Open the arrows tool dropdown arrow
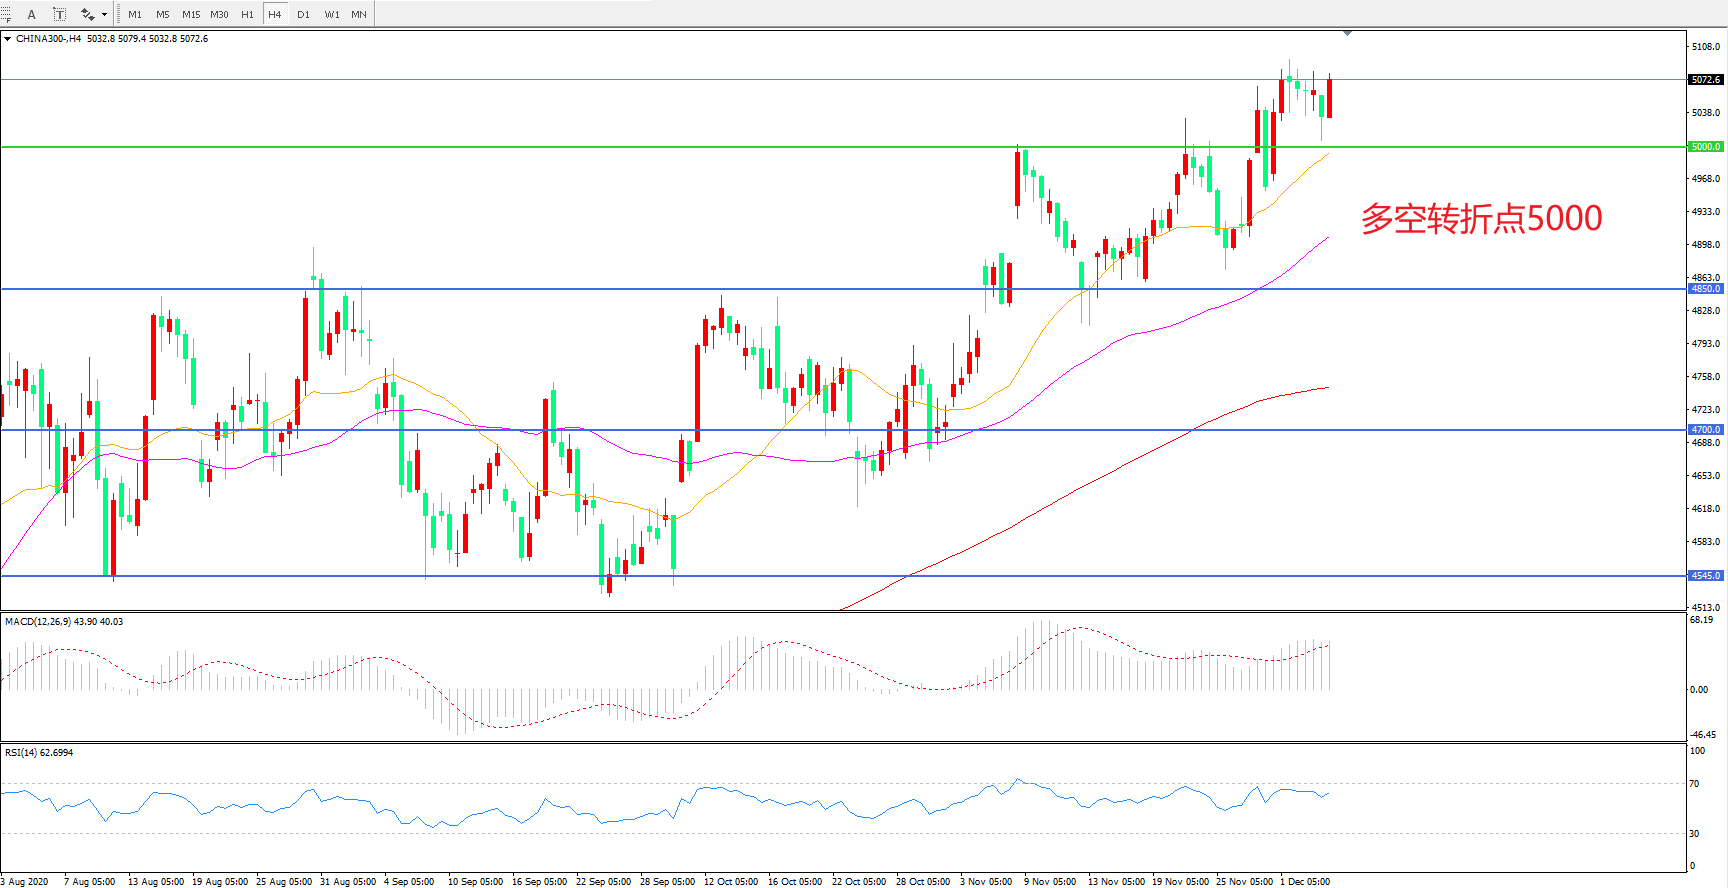The image size is (1728, 888). (104, 14)
